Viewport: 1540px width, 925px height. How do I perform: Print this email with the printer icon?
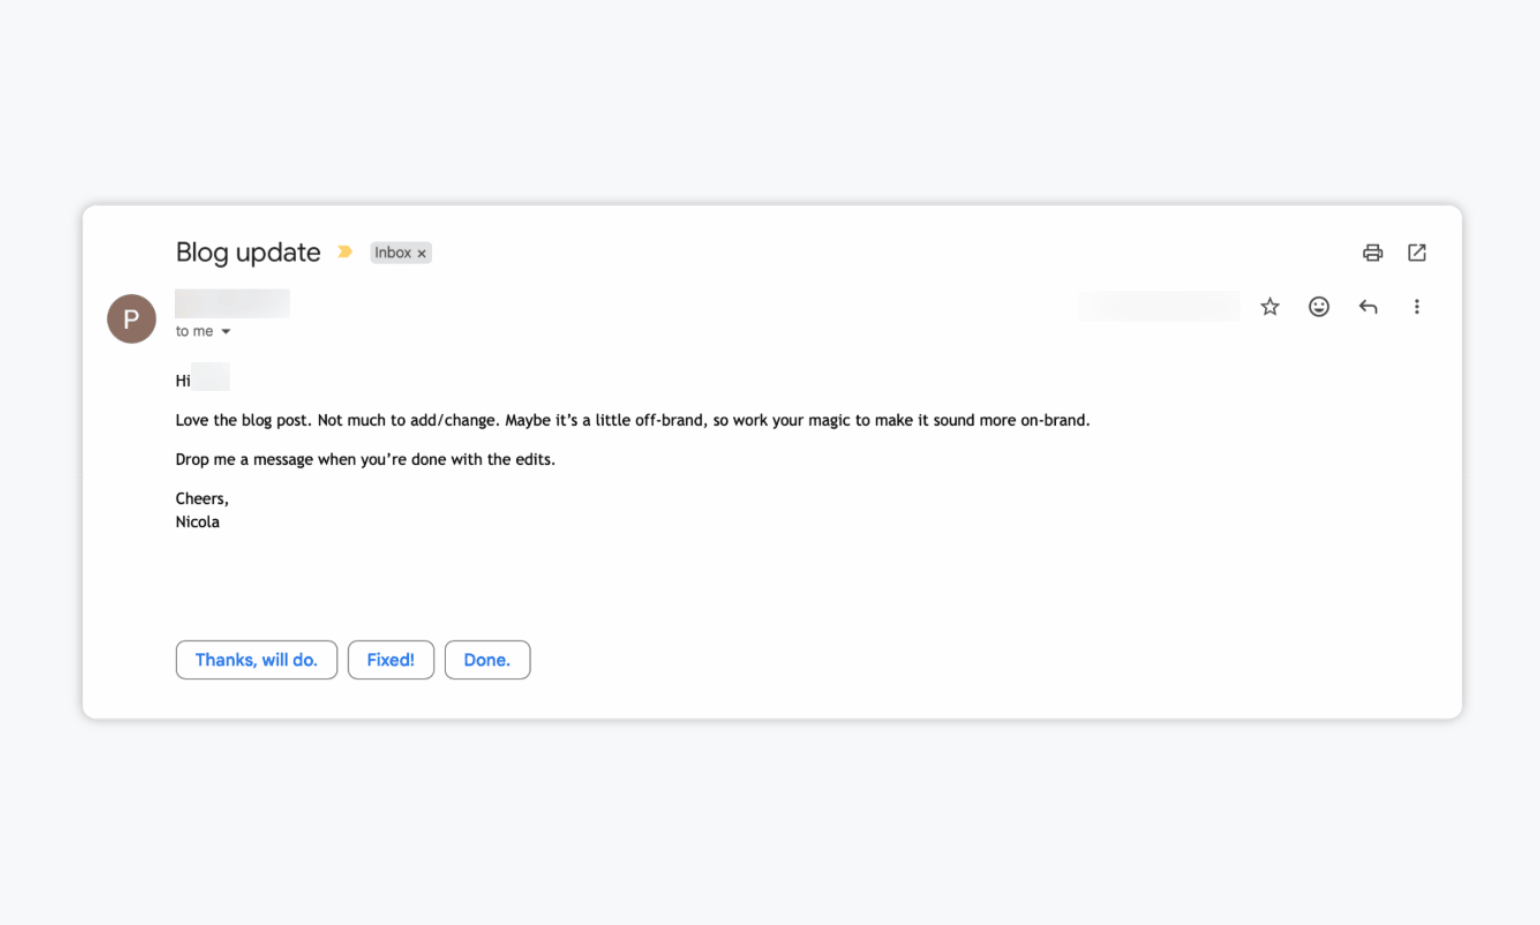point(1372,253)
